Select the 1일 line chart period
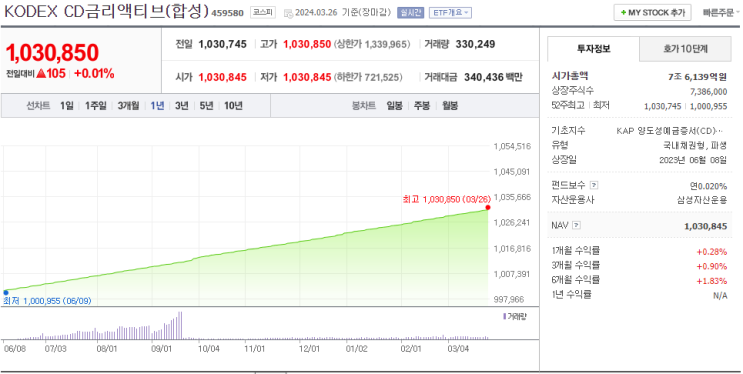The width and height of the screenshot is (743, 374). [66, 106]
